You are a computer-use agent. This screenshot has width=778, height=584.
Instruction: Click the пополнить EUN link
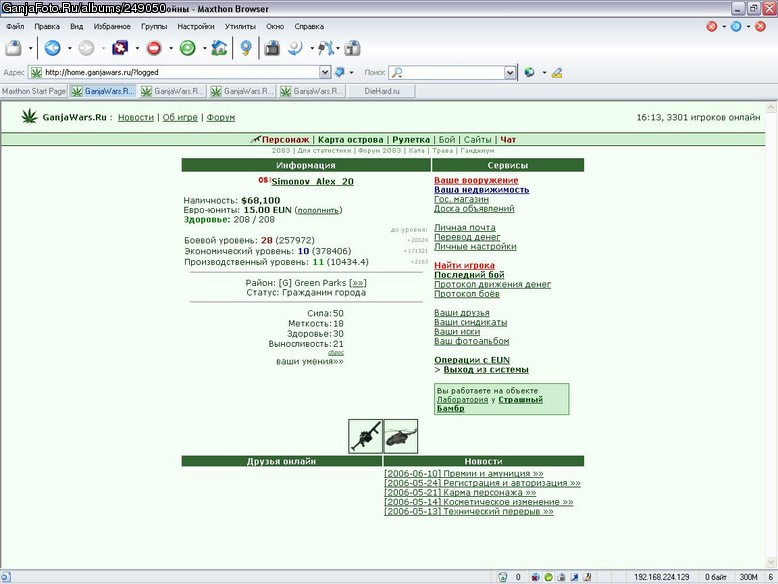click(318, 210)
